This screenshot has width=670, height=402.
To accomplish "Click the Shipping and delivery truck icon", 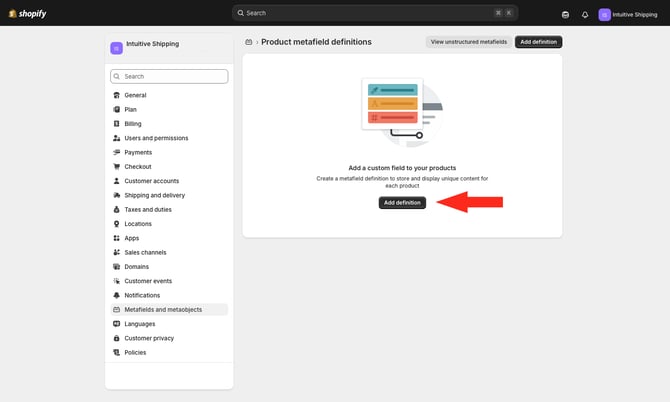I will (x=116, y=195).
